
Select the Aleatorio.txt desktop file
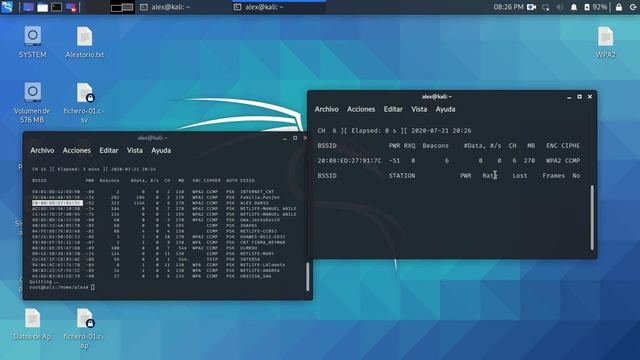click(x=84, y=42)
